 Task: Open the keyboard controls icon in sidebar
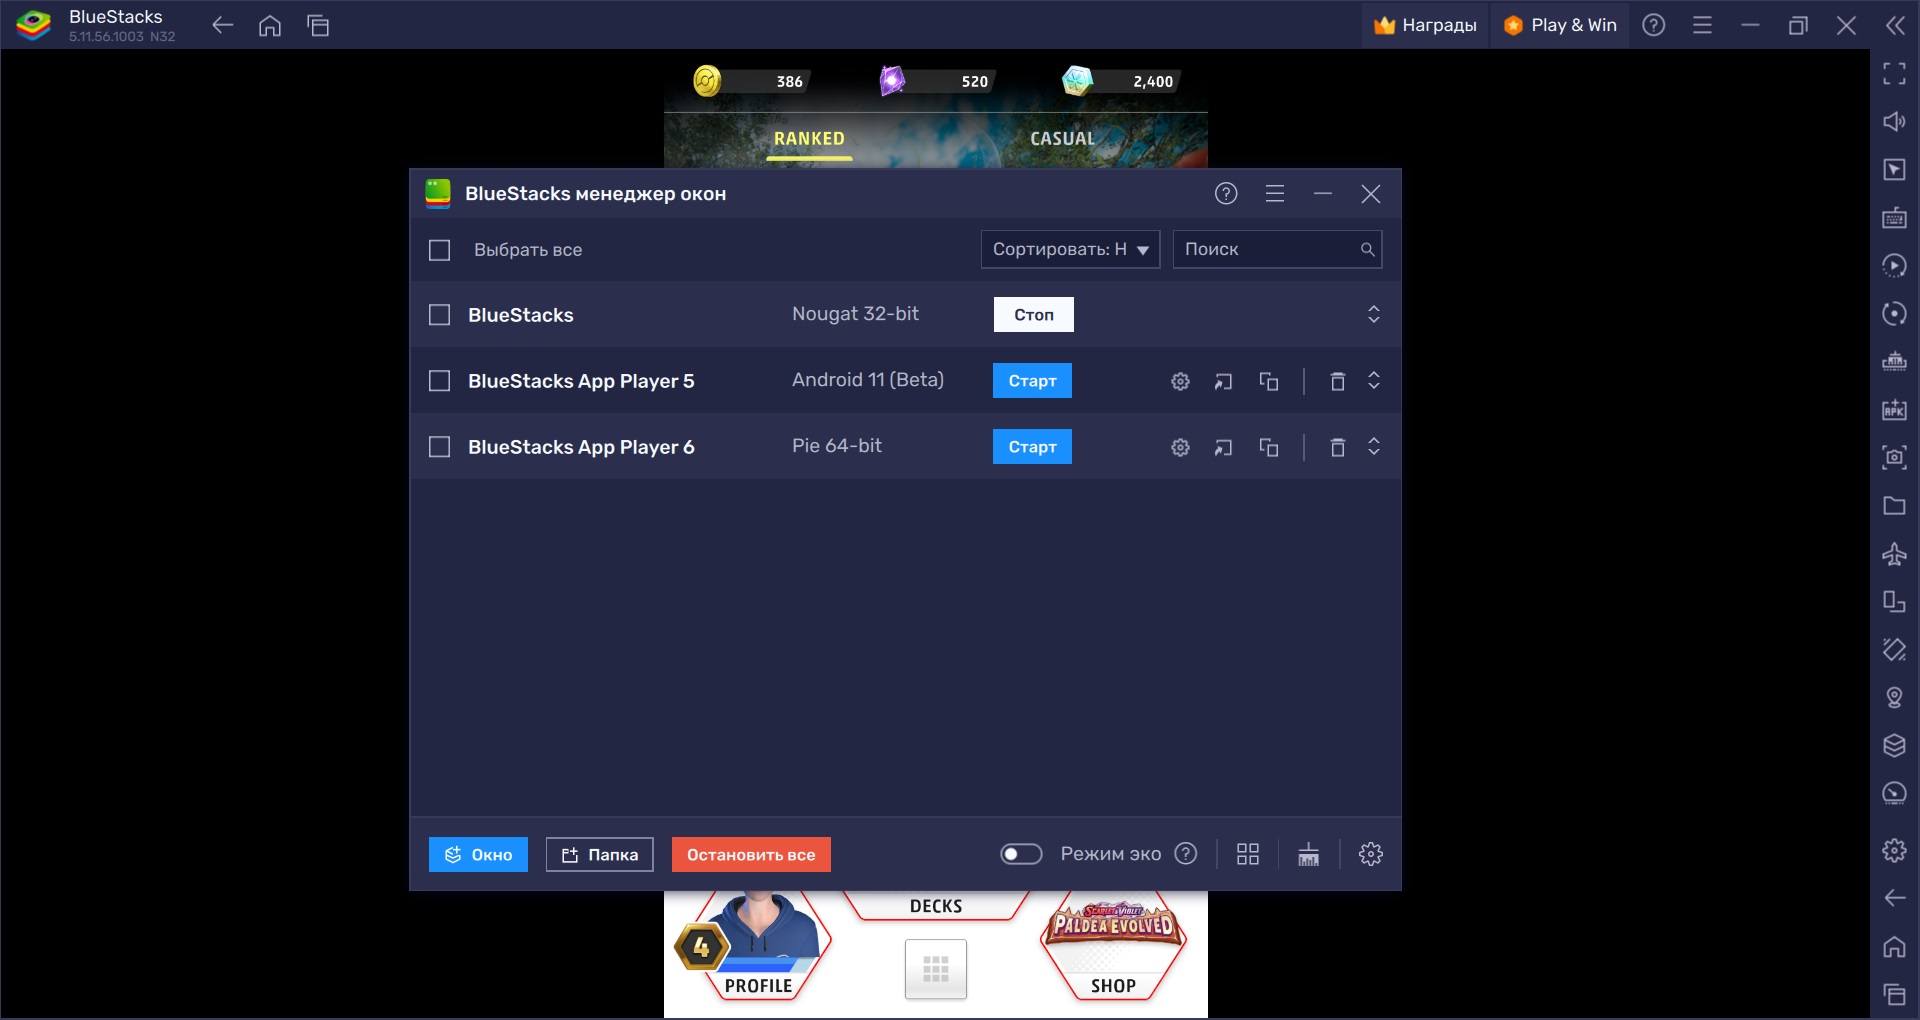pos(1894,217)
